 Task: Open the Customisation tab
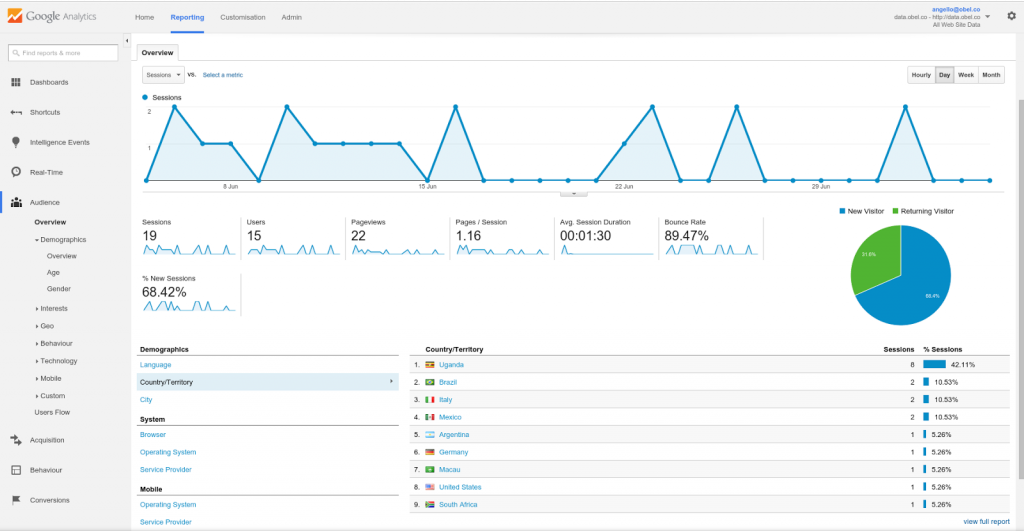(243, 18)
